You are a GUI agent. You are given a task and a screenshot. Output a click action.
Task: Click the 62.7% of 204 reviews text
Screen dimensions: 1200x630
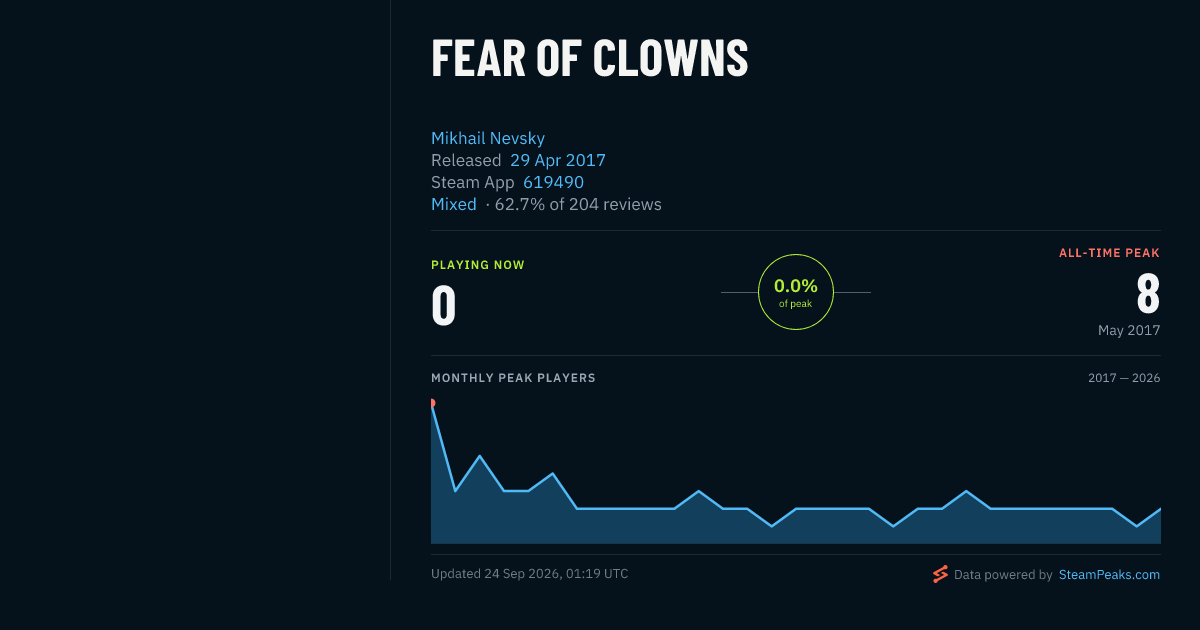(578, 204)
